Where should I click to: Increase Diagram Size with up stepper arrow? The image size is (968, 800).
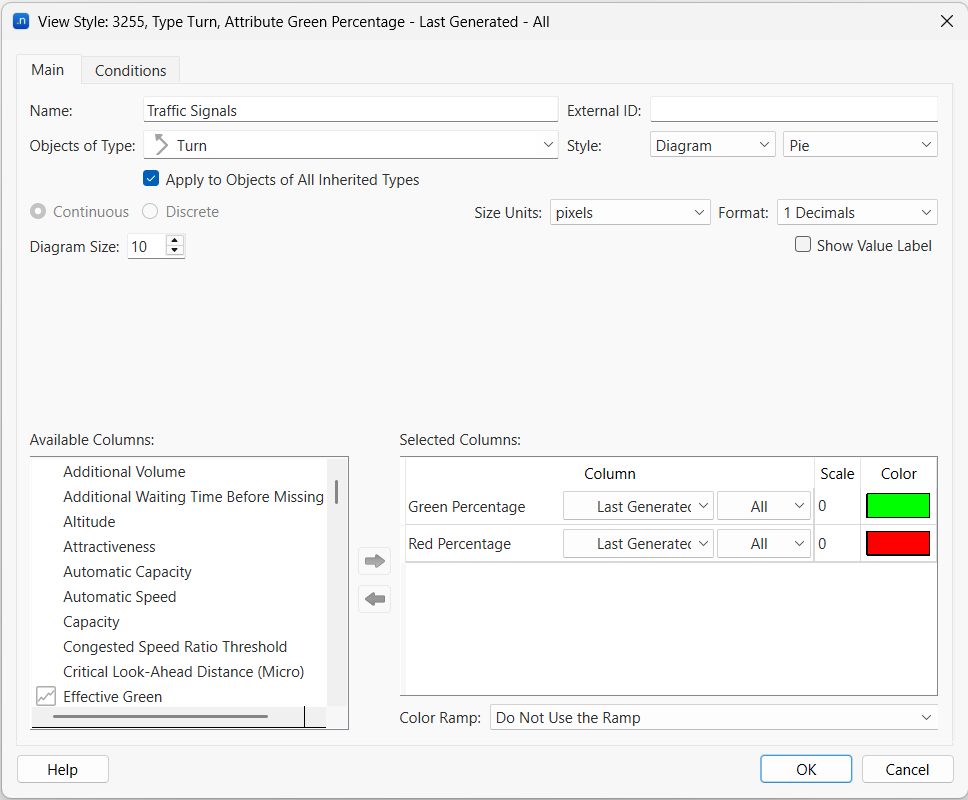click(175, 241)
